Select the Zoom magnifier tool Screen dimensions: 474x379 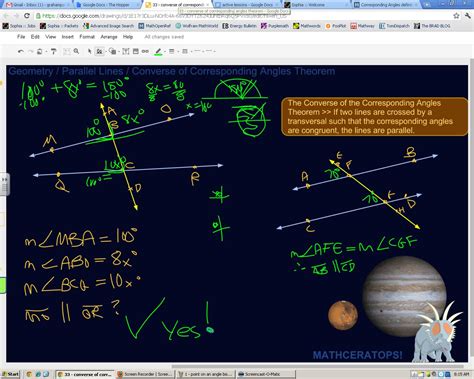click(76, 51)
